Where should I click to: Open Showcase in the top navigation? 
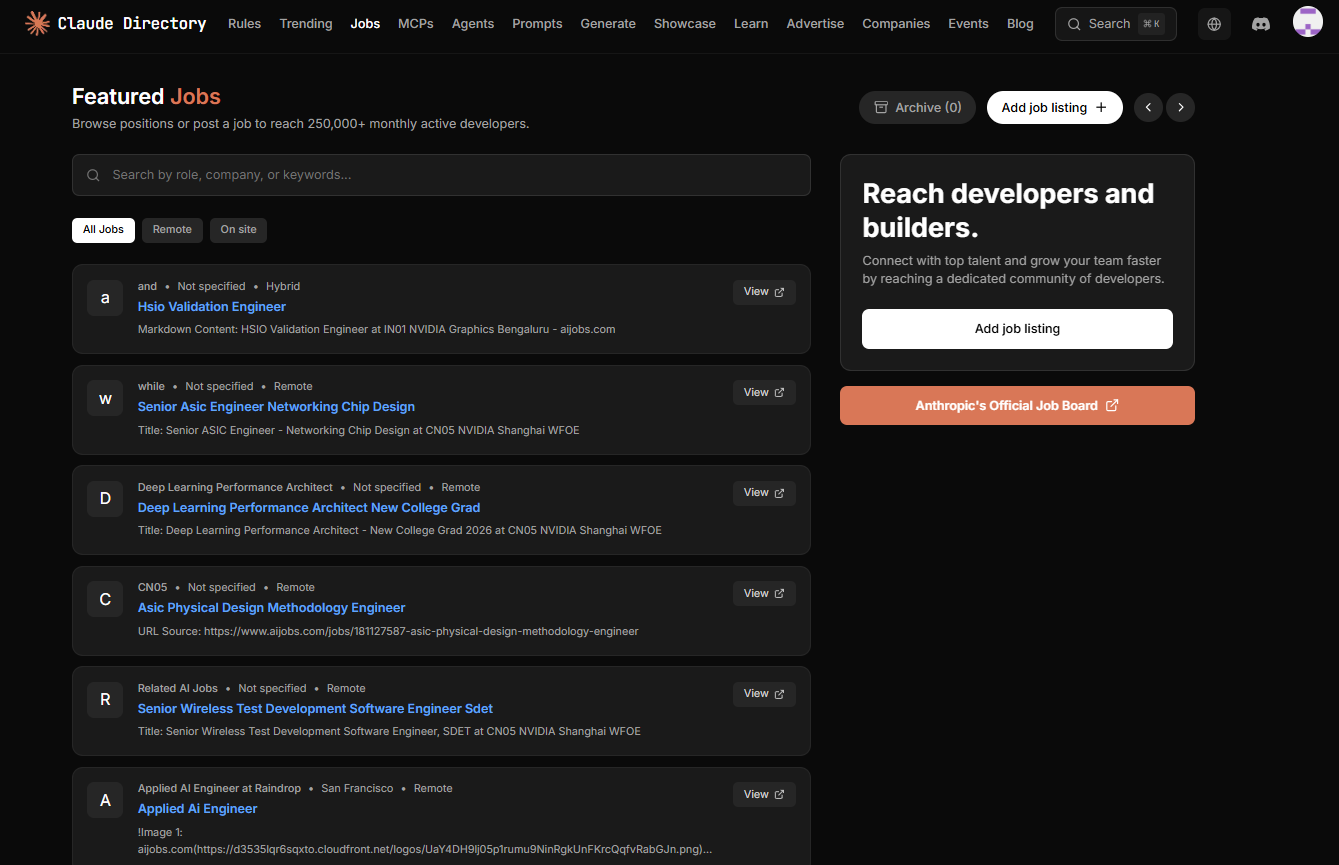tap(685, 23)
